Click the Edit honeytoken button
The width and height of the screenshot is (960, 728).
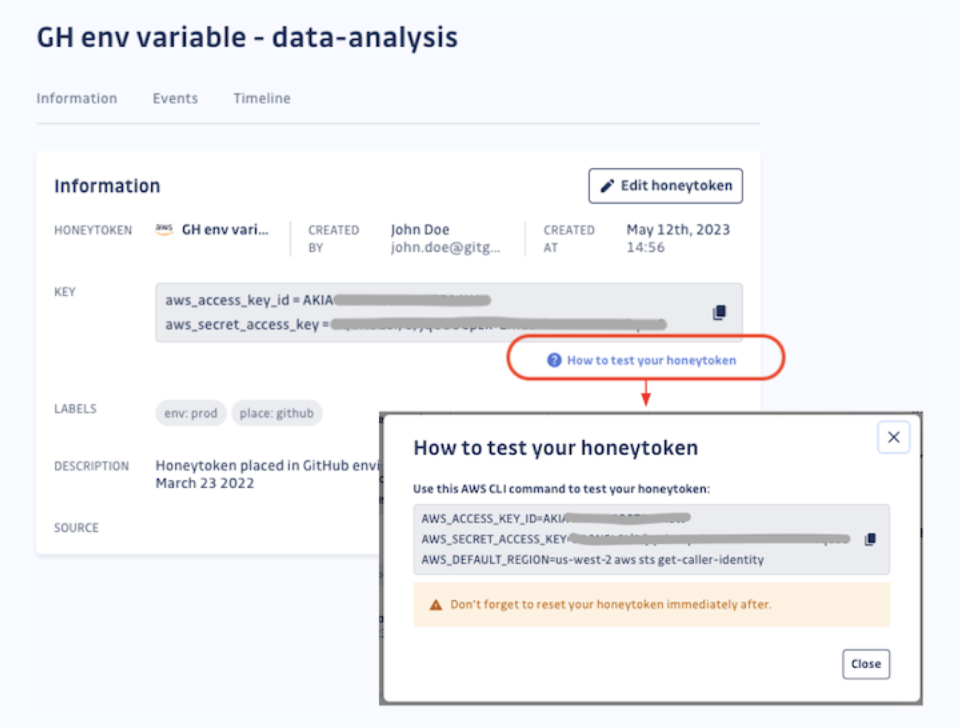(666, 186)
